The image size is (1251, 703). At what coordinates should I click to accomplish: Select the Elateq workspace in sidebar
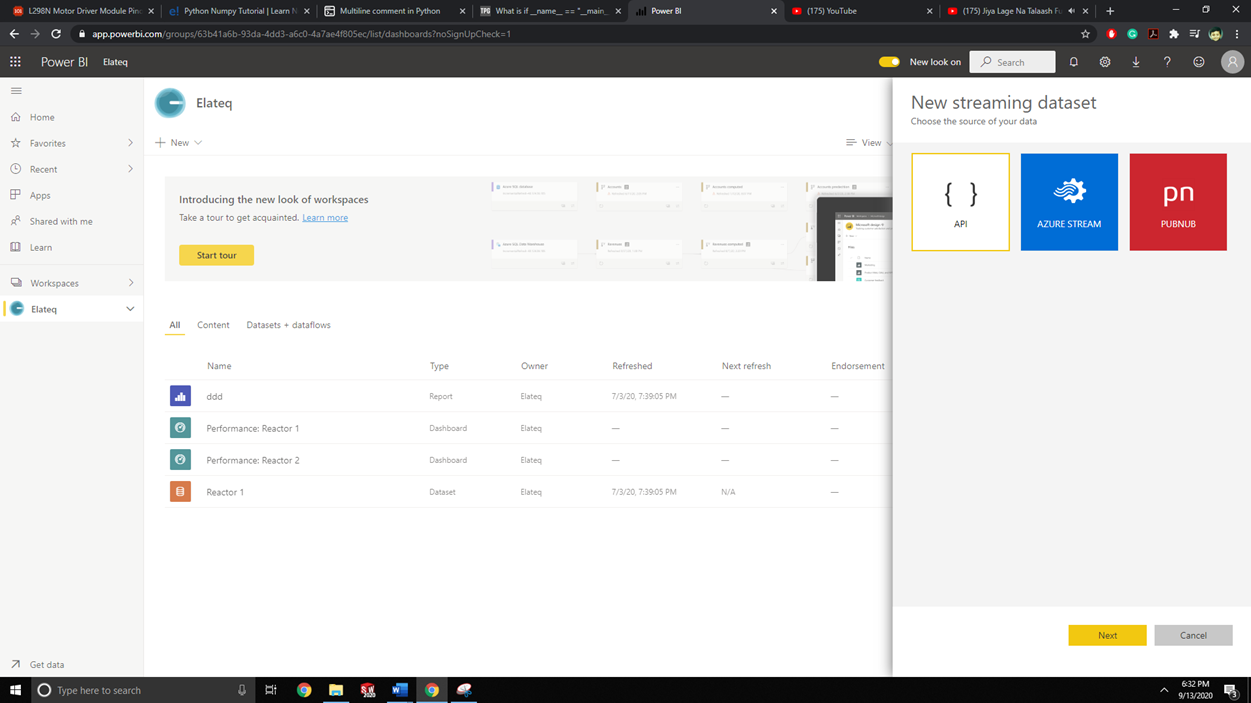pyautogui.click(x=44, y=309)
